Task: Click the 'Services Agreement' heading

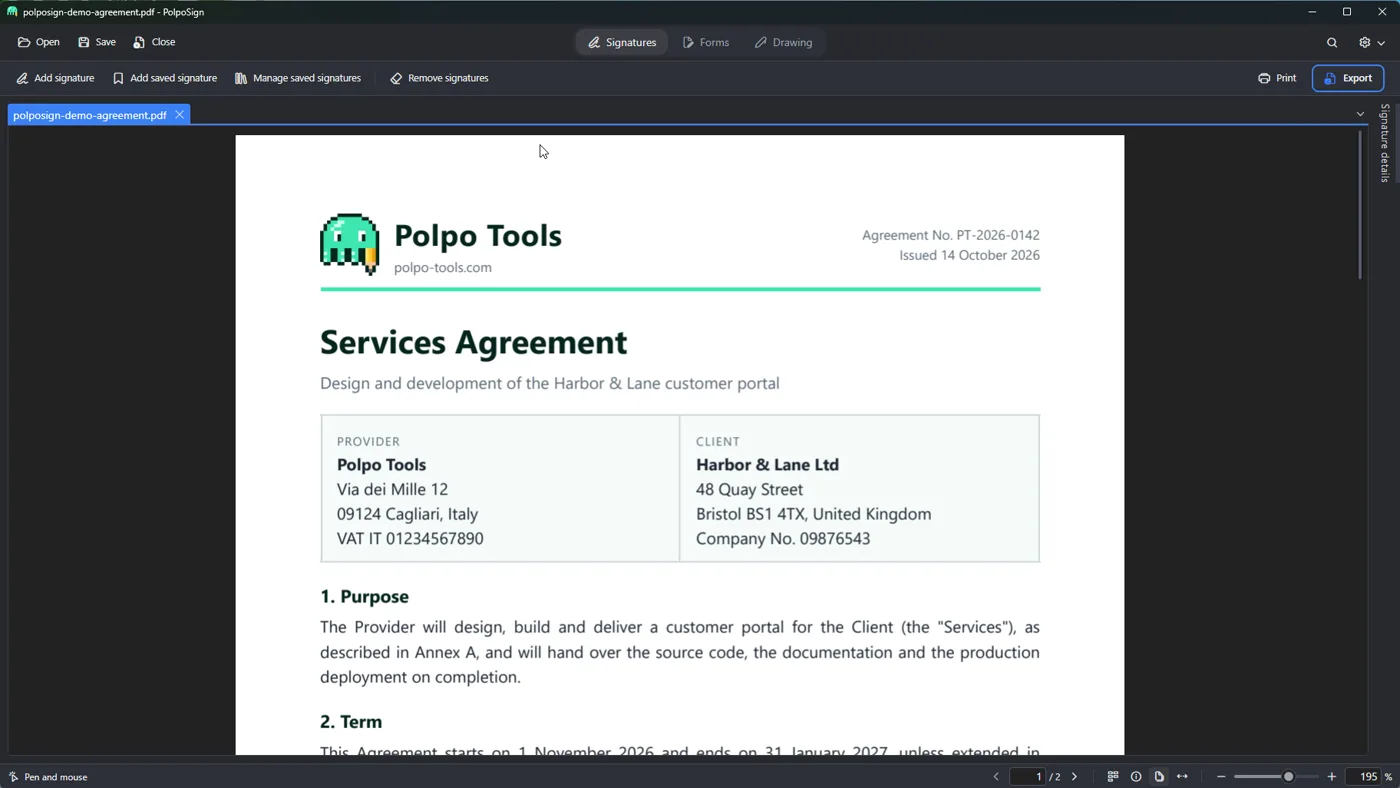Action: (x=473, y=342)
